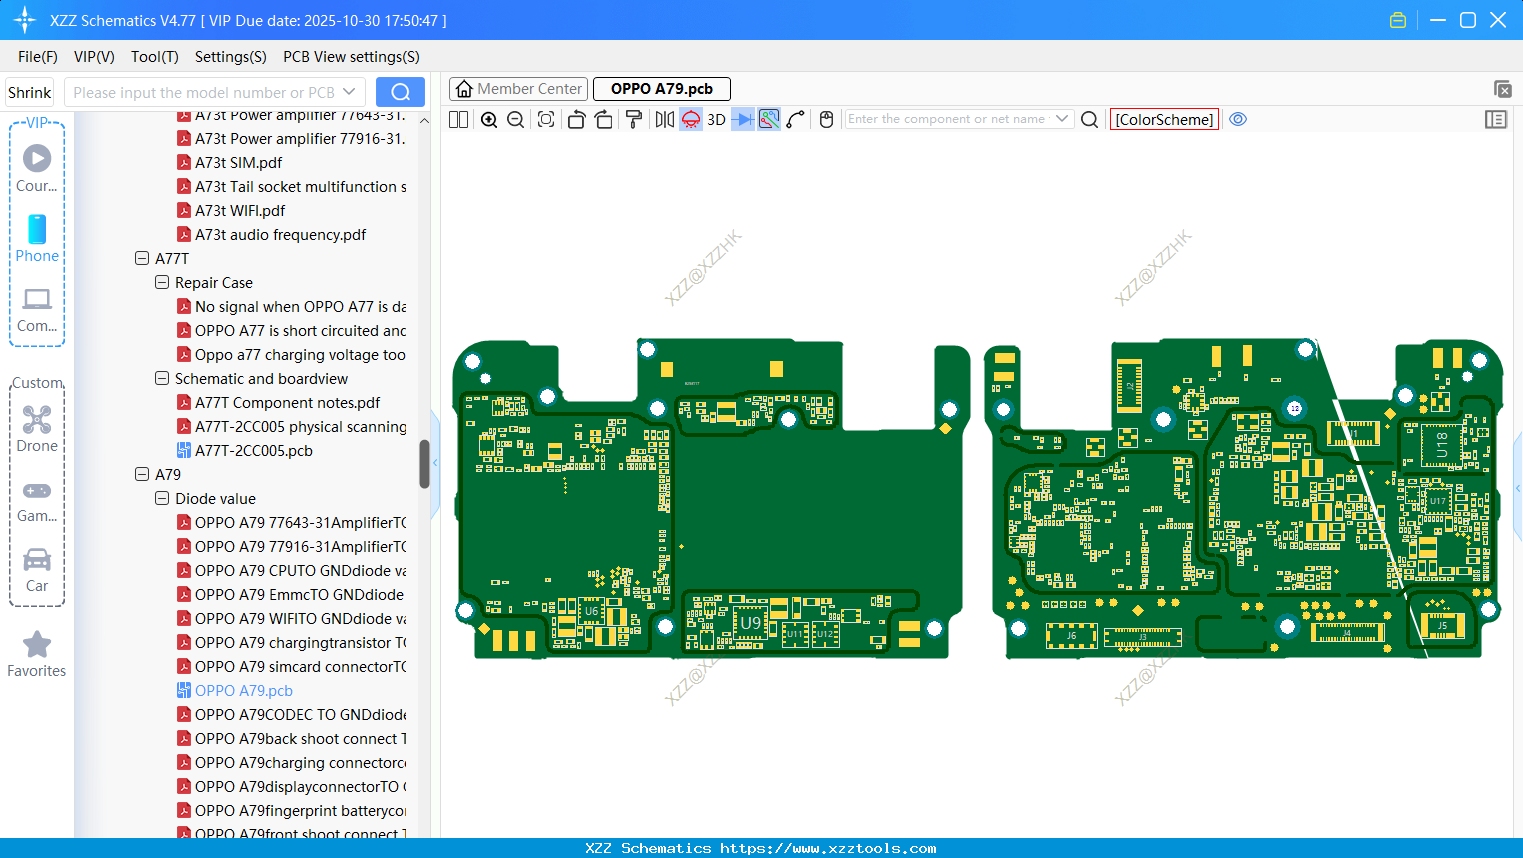Toggle the right side panel icon
Screen dimensions: 1523x858
pos(1496,120)
